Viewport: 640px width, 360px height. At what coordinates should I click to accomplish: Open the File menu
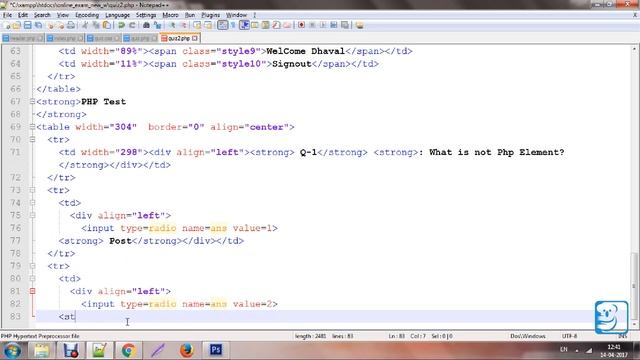7,15
